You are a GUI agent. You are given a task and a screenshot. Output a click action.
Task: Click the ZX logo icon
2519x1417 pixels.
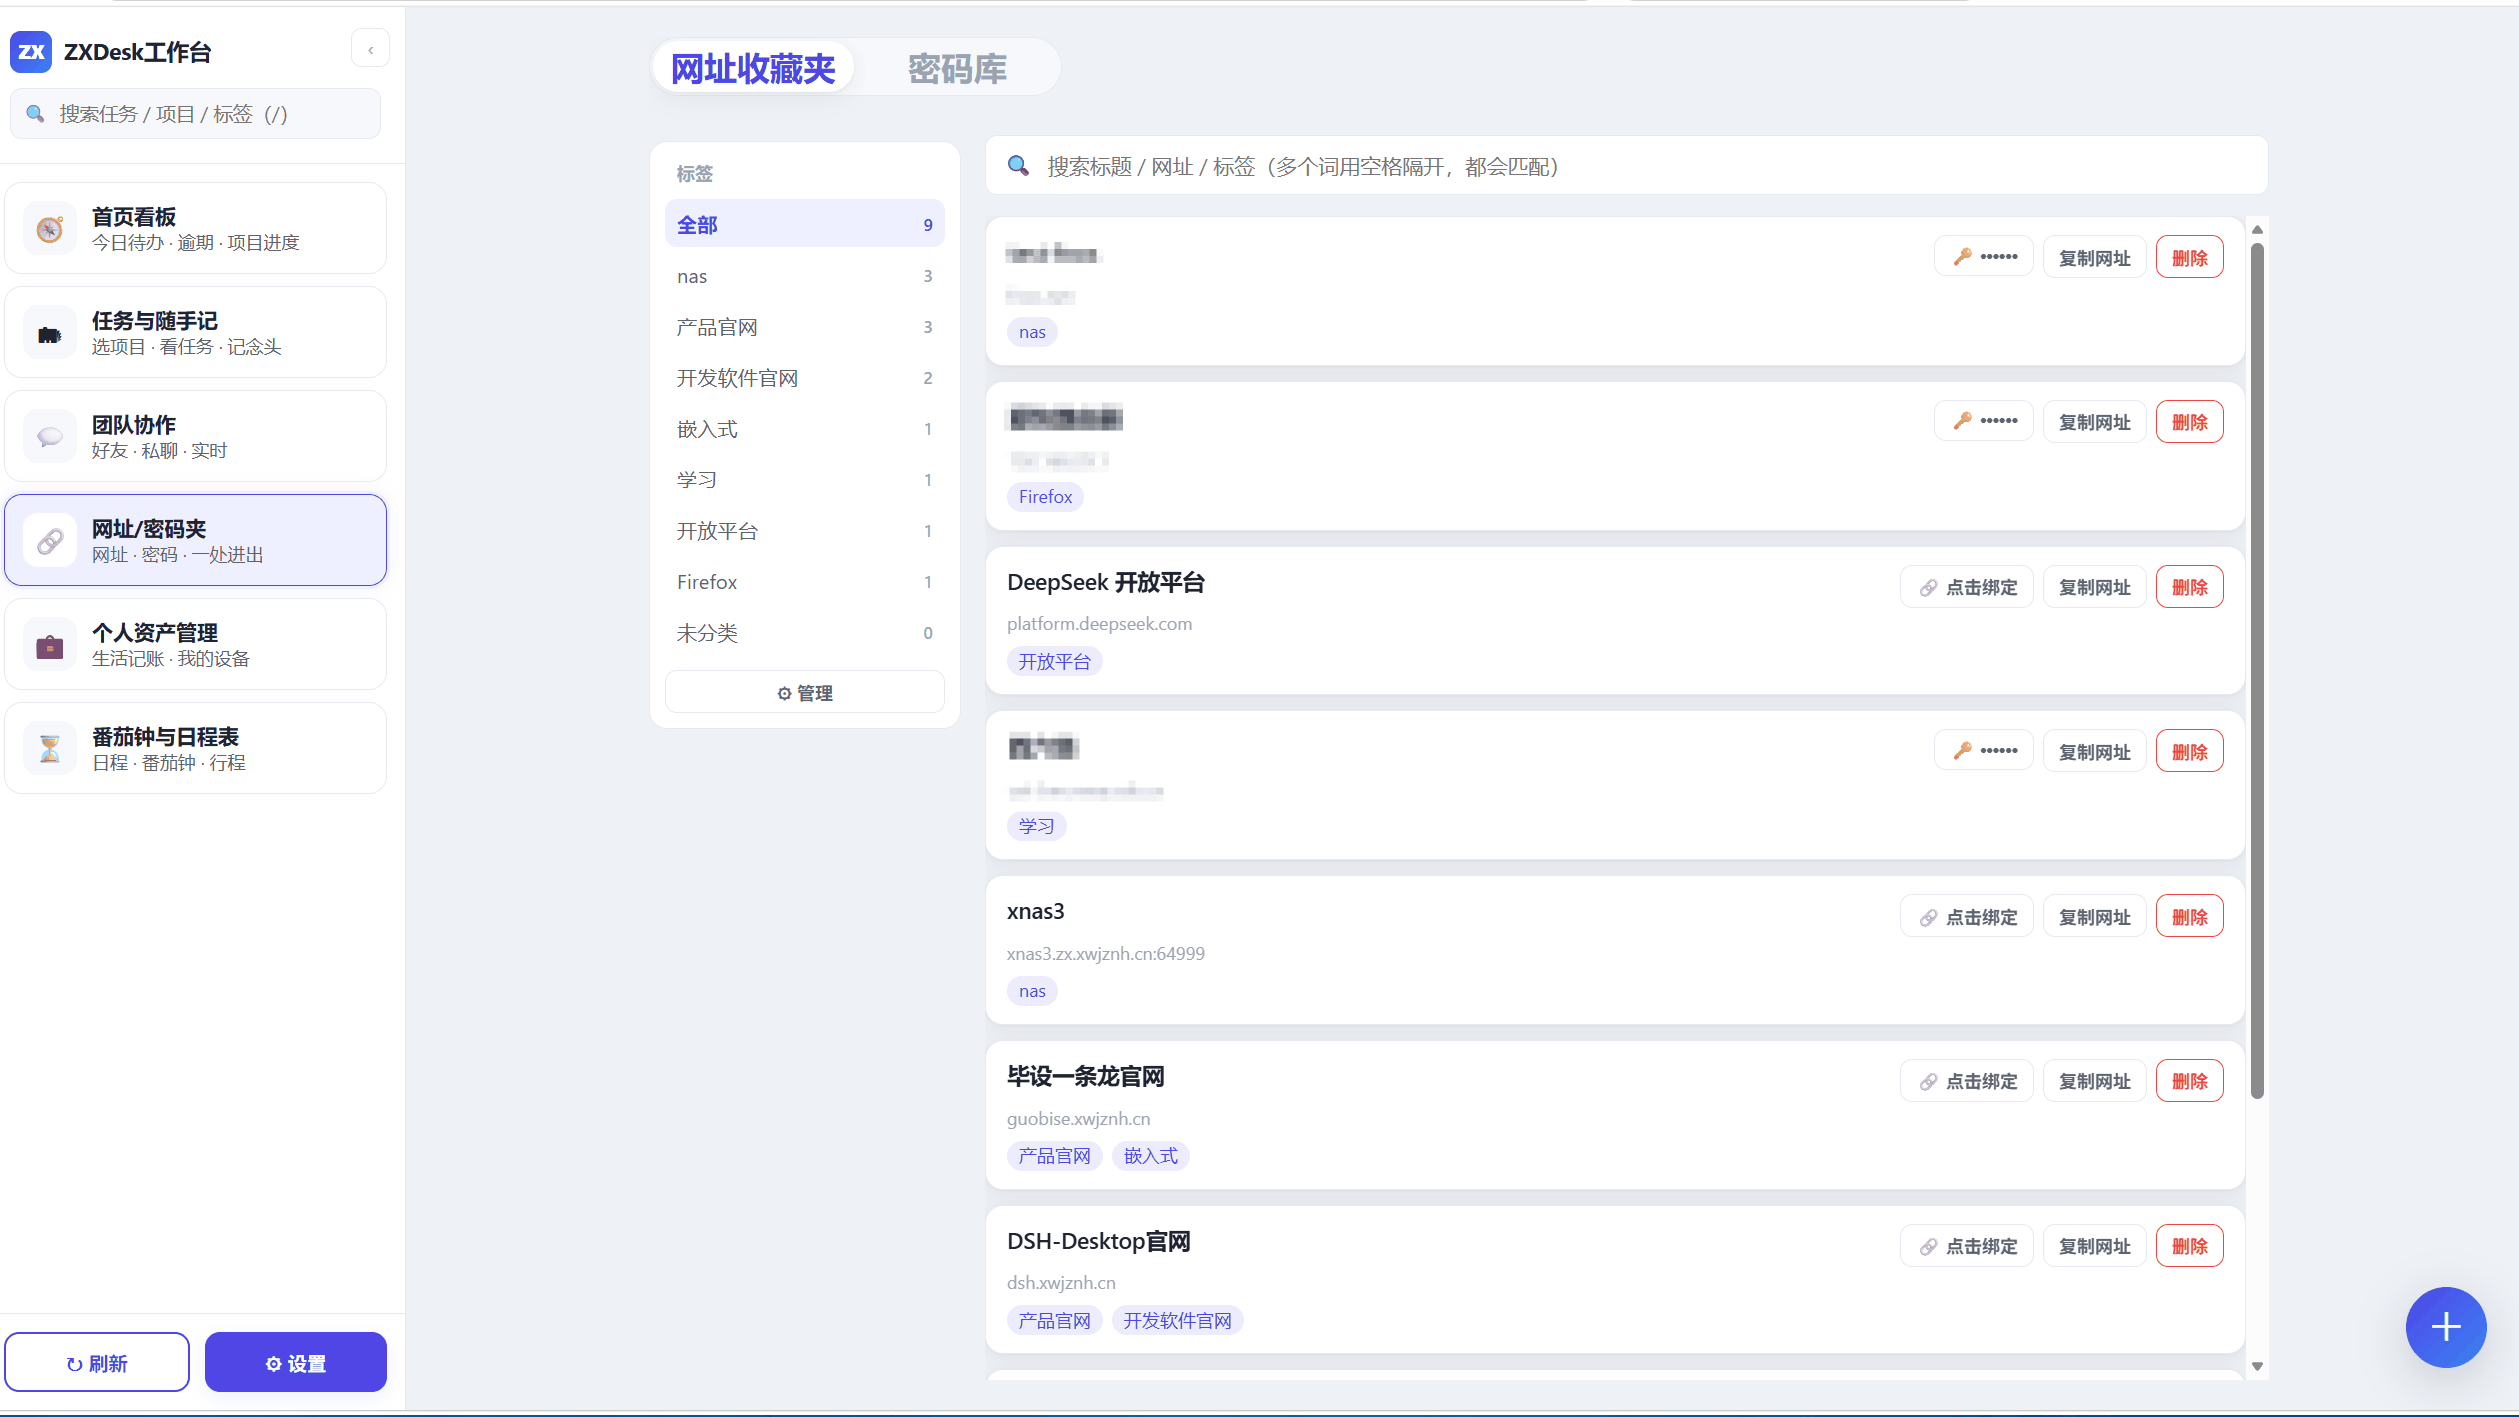pos(31,52)
